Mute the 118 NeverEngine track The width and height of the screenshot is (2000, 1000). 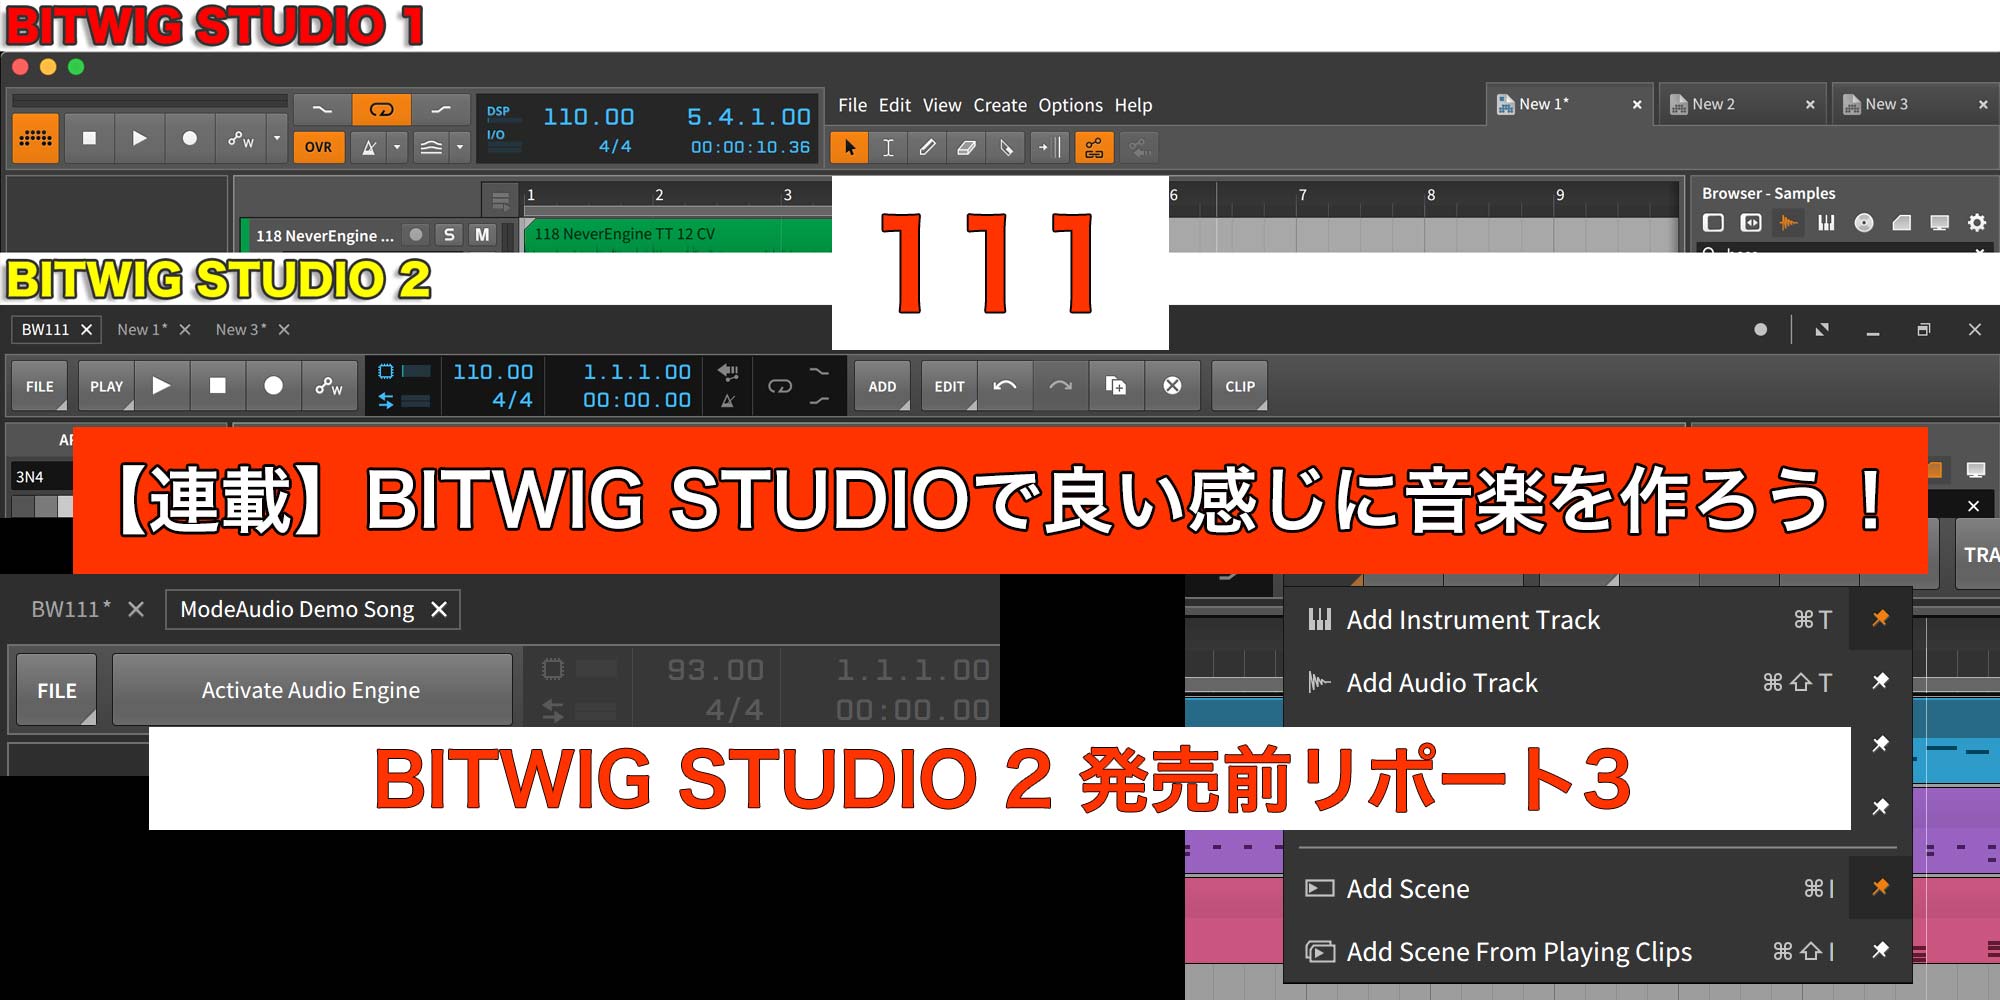[482, 234]
